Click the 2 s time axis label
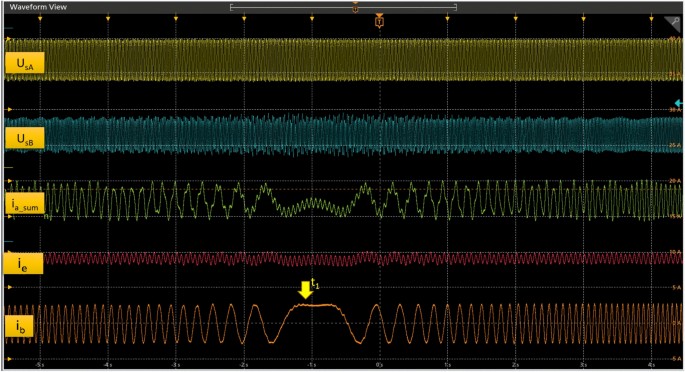The image size is (685, 372). (515, 365)
